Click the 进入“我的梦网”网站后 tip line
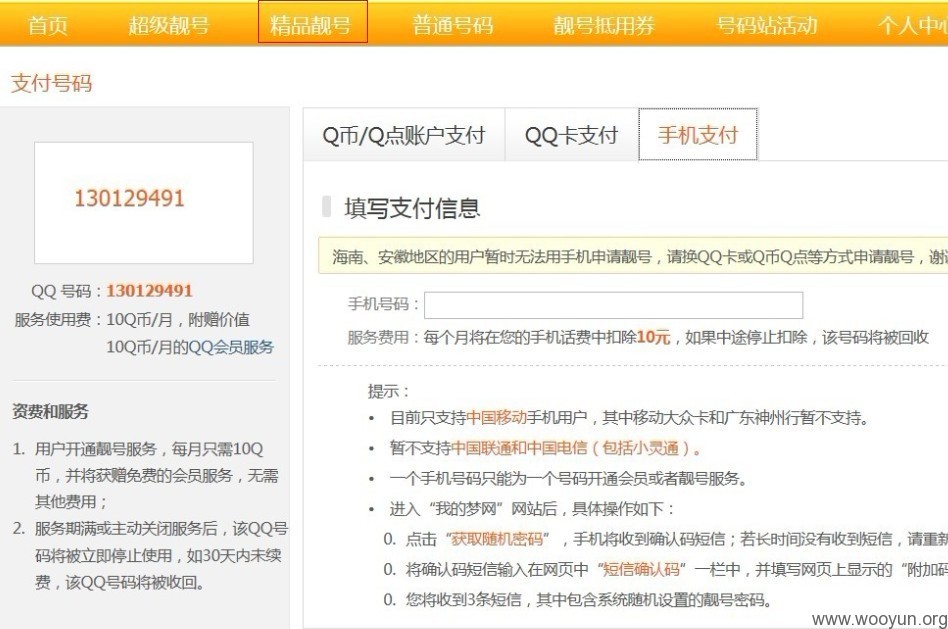The width and height of the screenshot is (948, 629). 532,509
